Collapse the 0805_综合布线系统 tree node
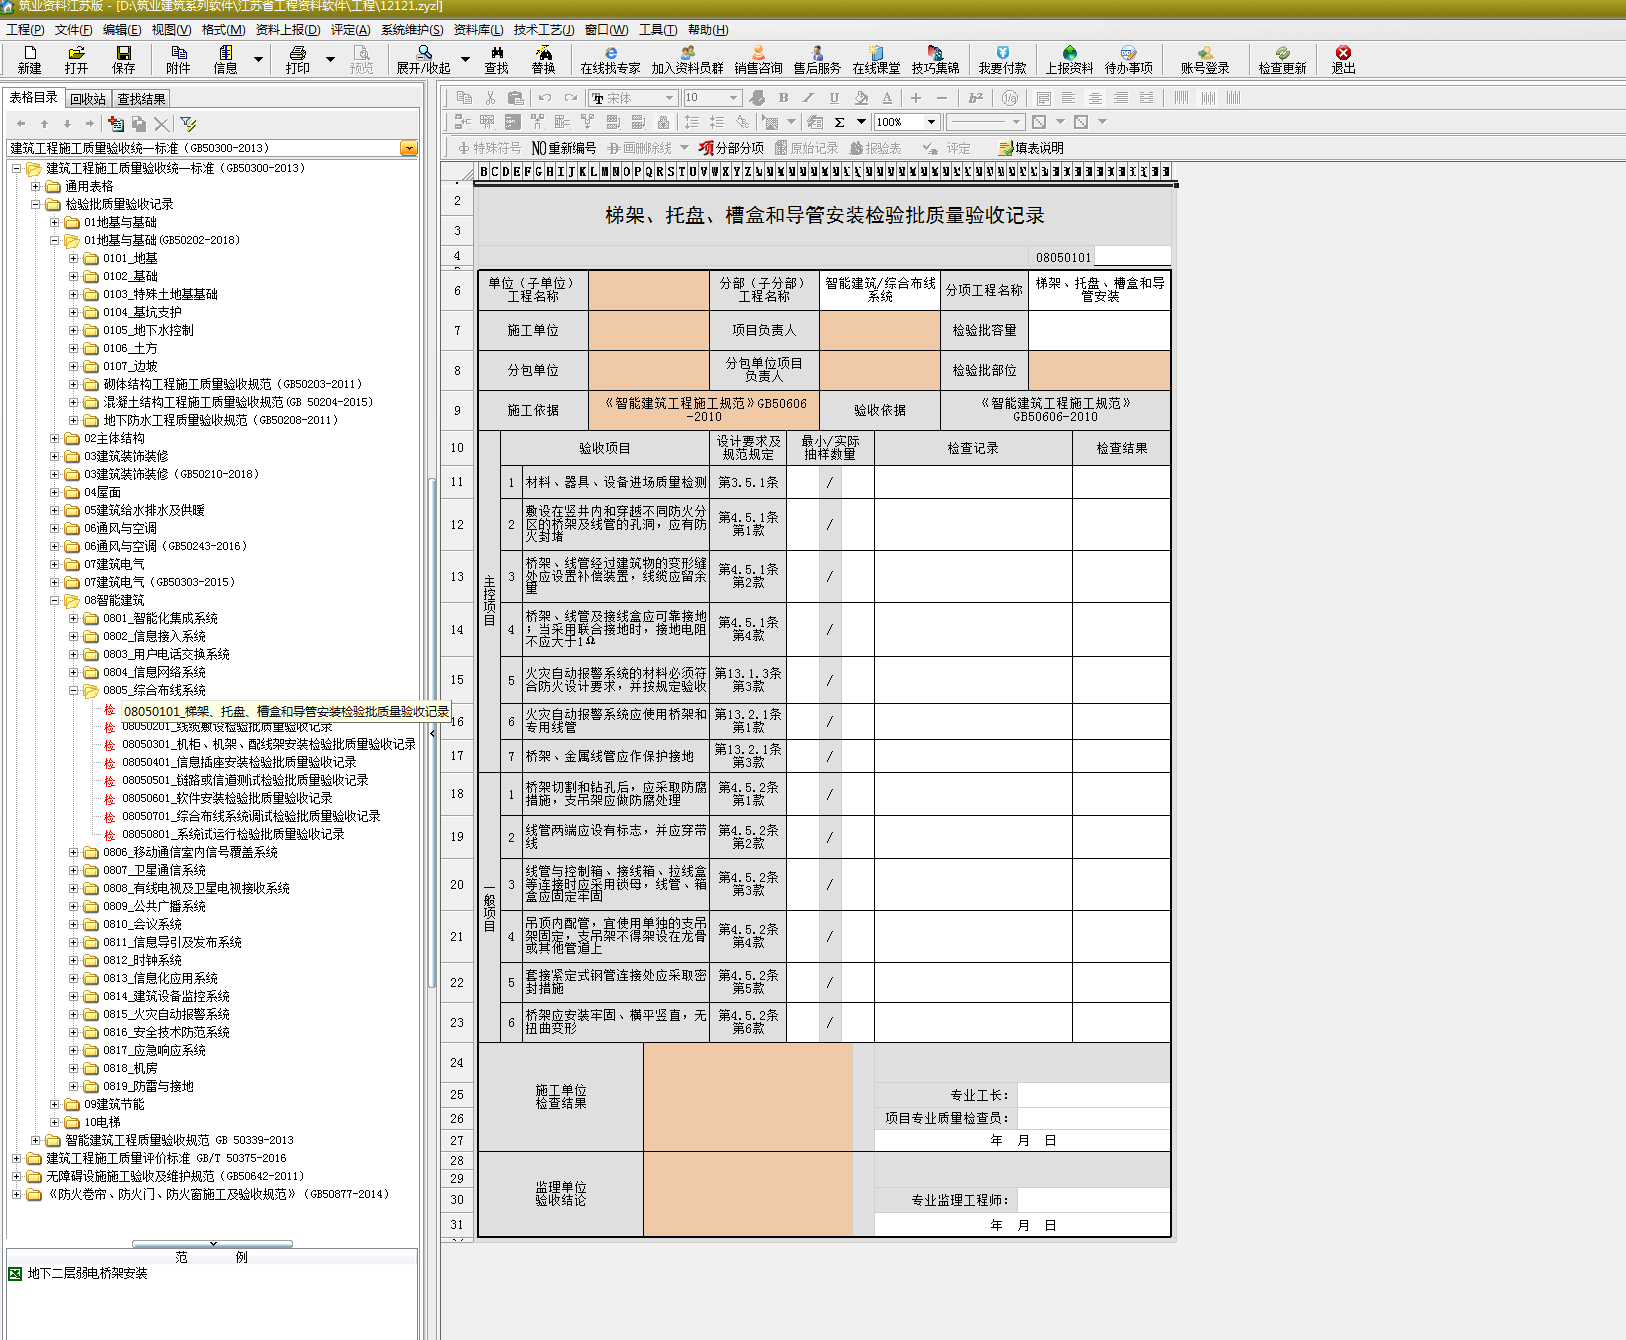Screen dimensions: 1626x1340 tap(73, 691)
